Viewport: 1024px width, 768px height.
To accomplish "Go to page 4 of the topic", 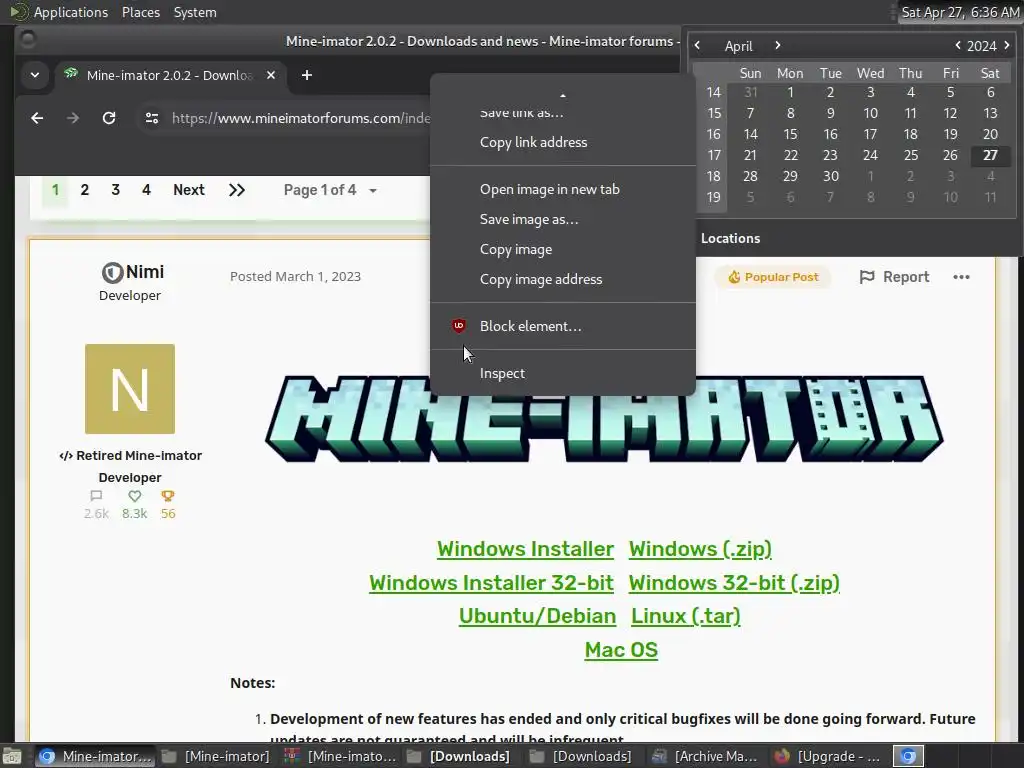I will point(146,190).
